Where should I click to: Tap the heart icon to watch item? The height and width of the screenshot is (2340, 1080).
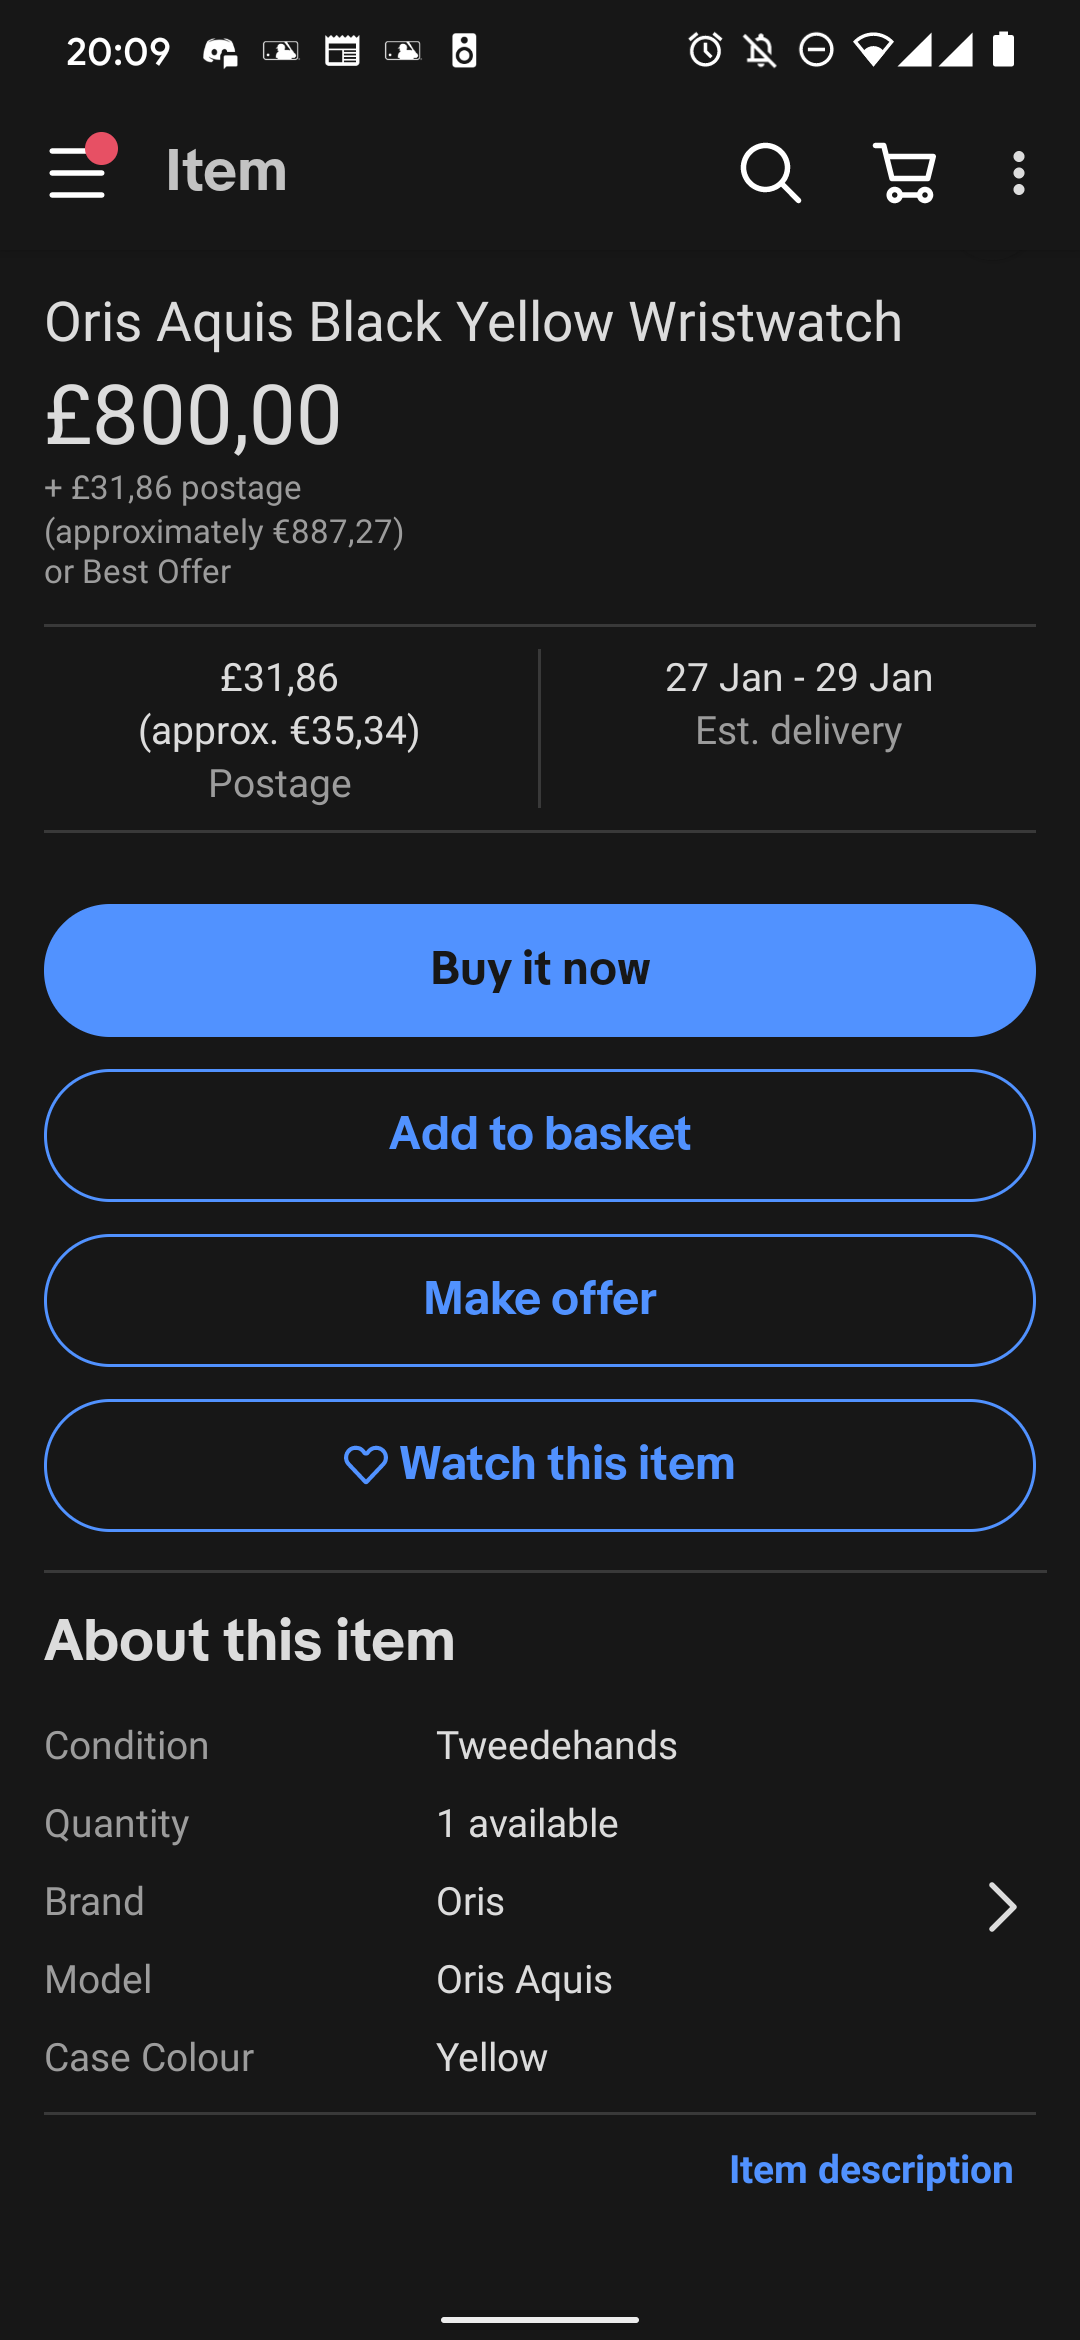(365, 1465)
